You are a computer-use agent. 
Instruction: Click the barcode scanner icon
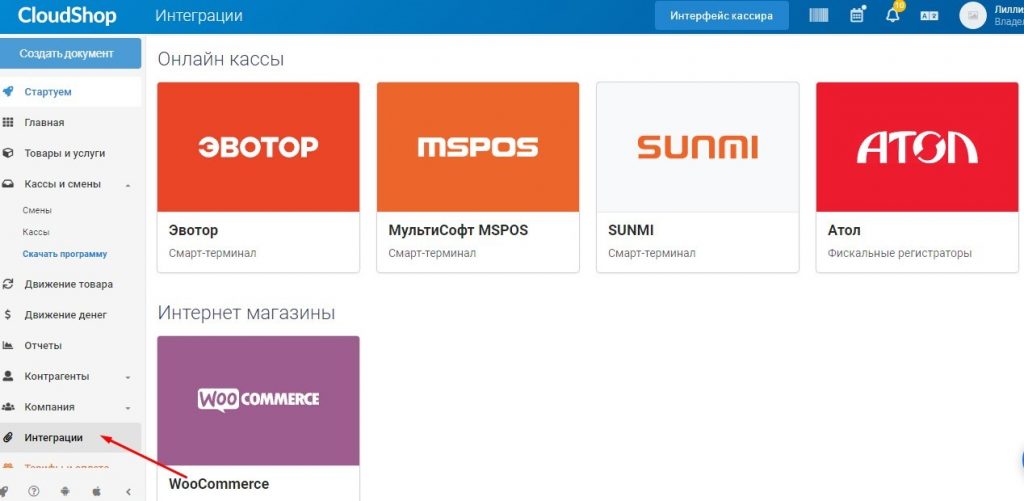click(x=818, y=15)
